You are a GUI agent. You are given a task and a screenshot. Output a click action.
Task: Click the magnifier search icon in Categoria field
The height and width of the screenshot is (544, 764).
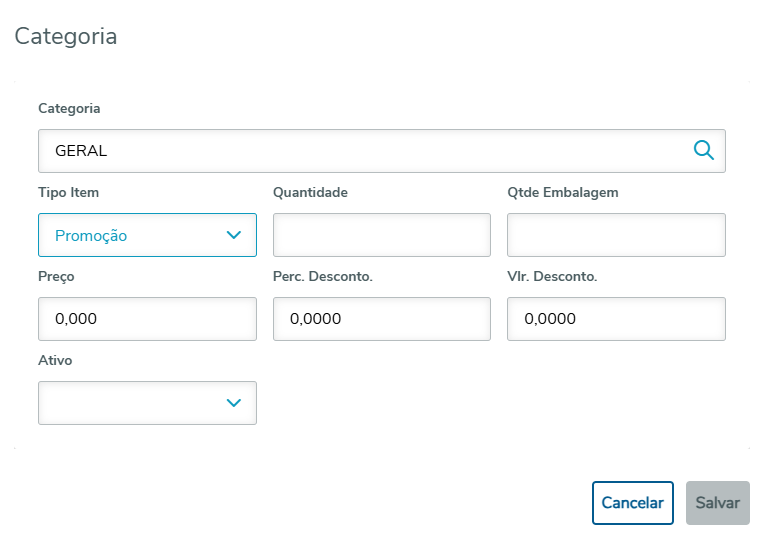pos(704,151)
